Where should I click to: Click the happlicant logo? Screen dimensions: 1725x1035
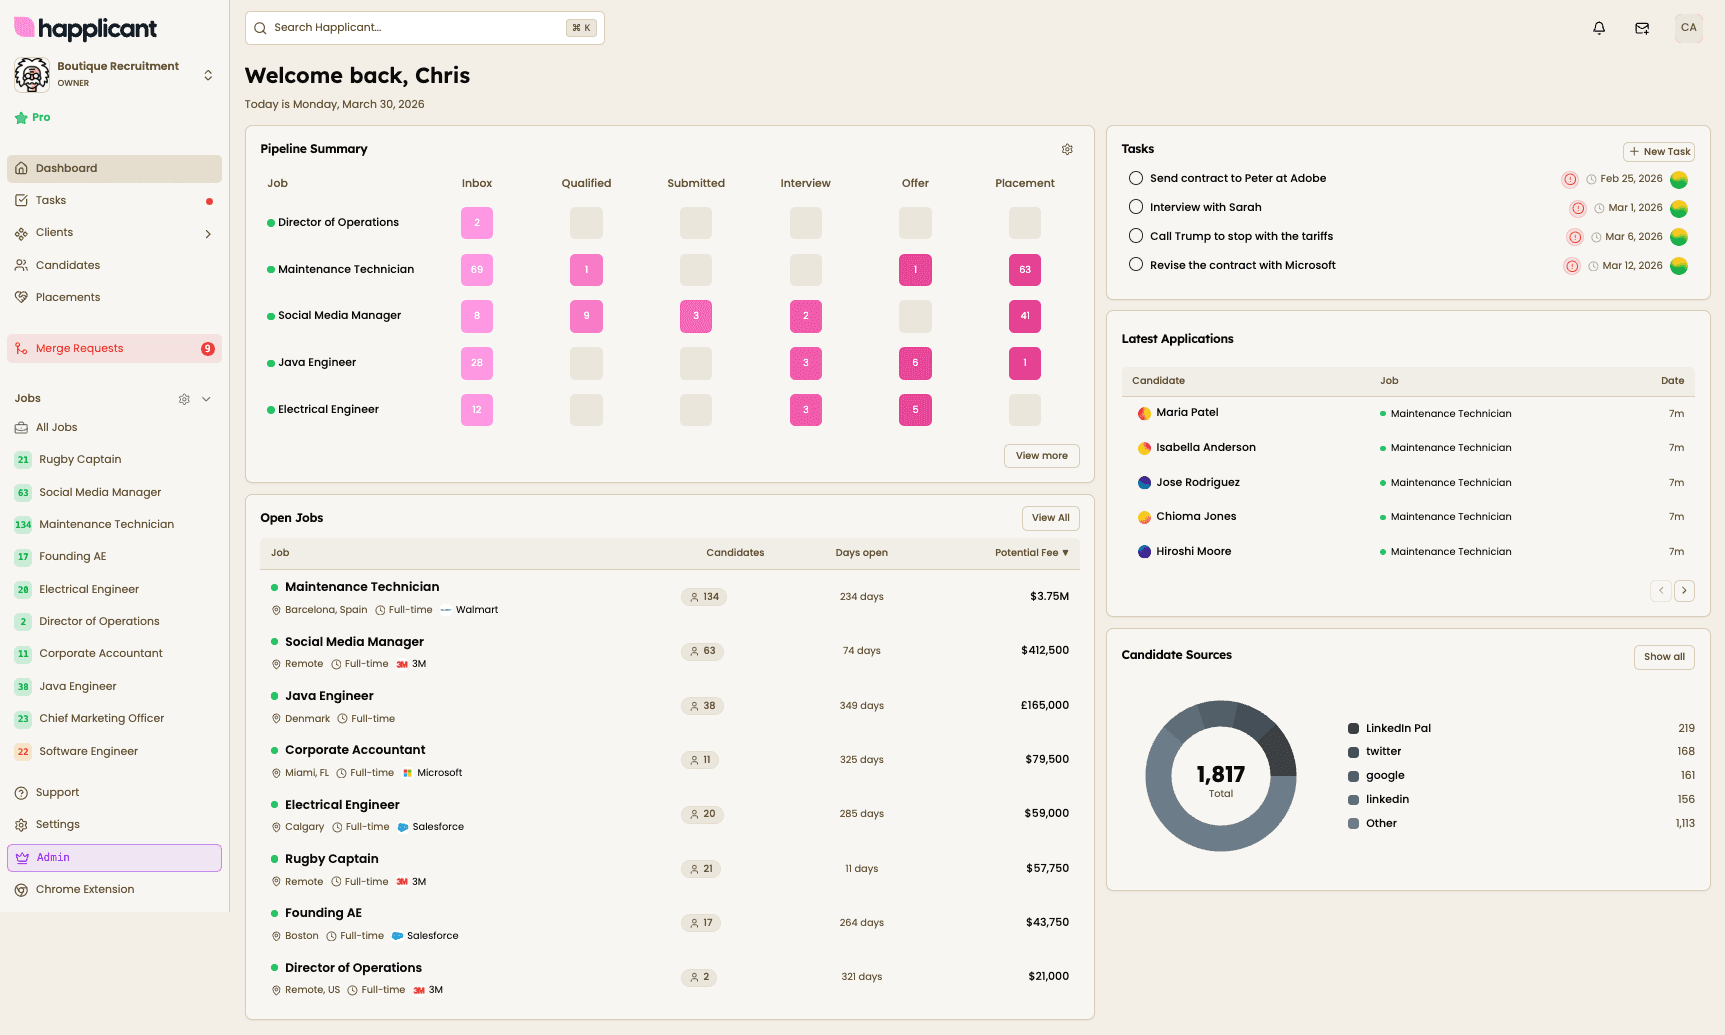coord(86,28)
